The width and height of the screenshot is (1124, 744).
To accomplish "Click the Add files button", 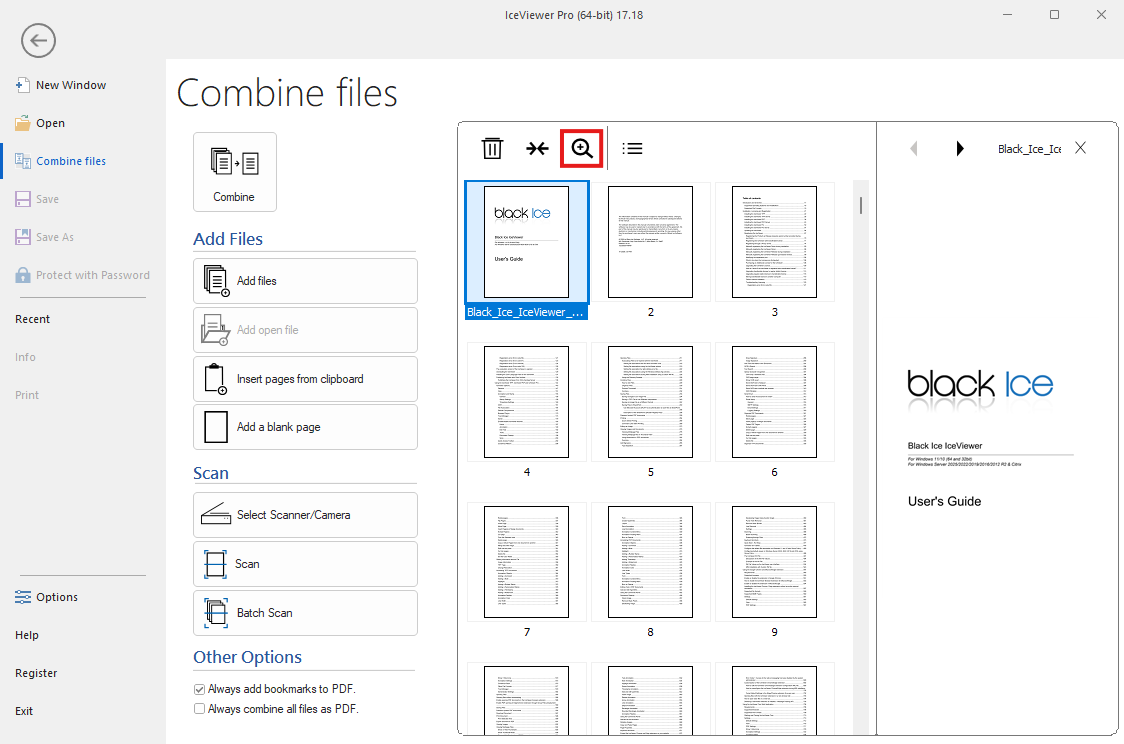I will point(305,281).
